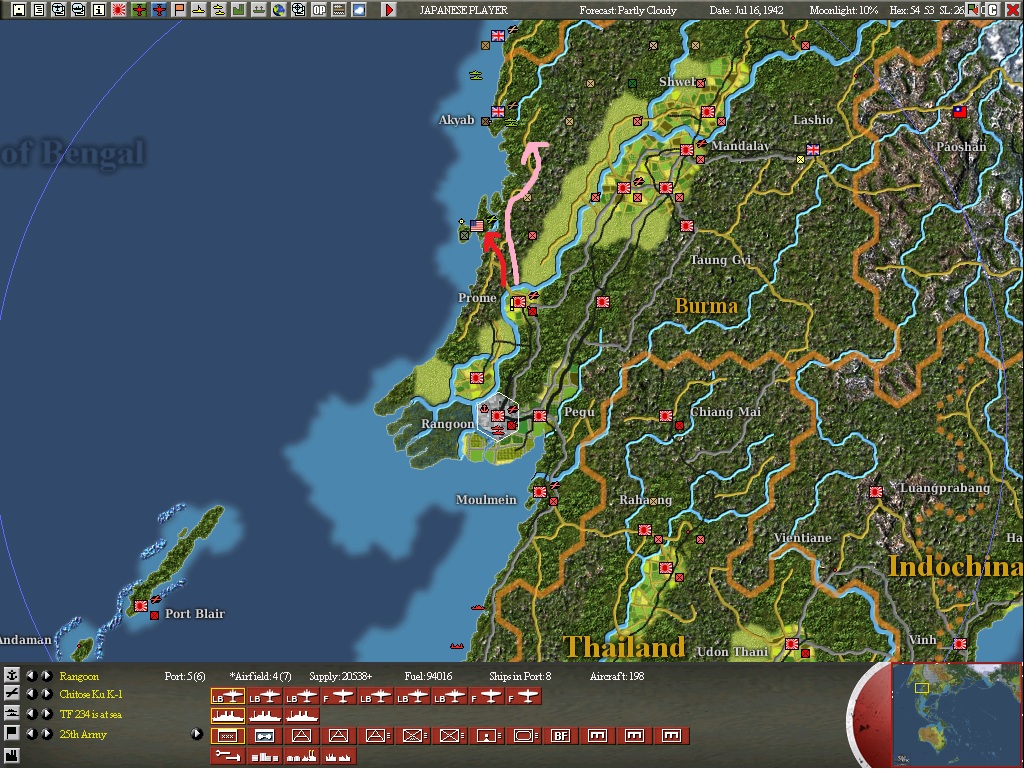Image resolution: width=1027 pixels, height=770 pixels.
Task: Show next base with right arrow beside Rangoon
Action: click(x=47, y=675)
